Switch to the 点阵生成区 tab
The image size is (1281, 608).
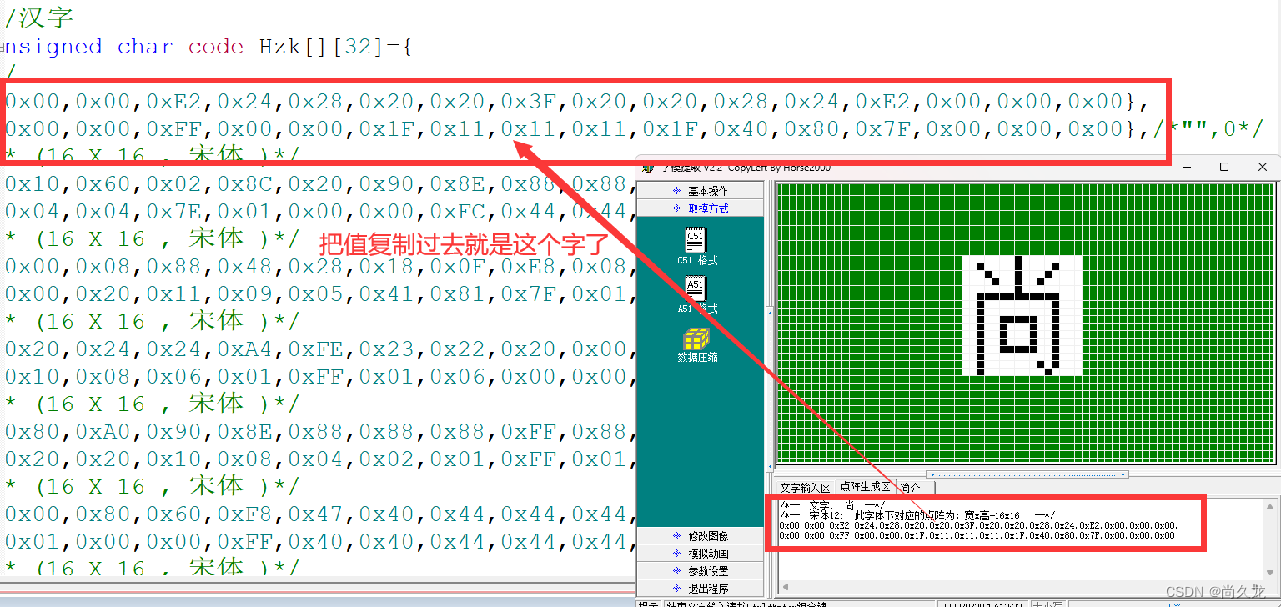pyautogui.click(x=865, y=487)
